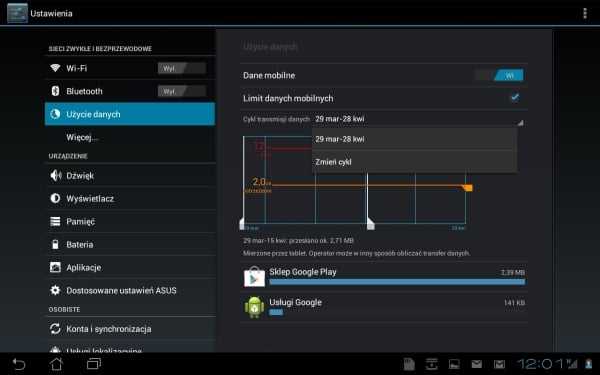Tap the 141 KB usage value
This screenshot has height=375, width=600.
pyautogui.click(x=514, y=303)
